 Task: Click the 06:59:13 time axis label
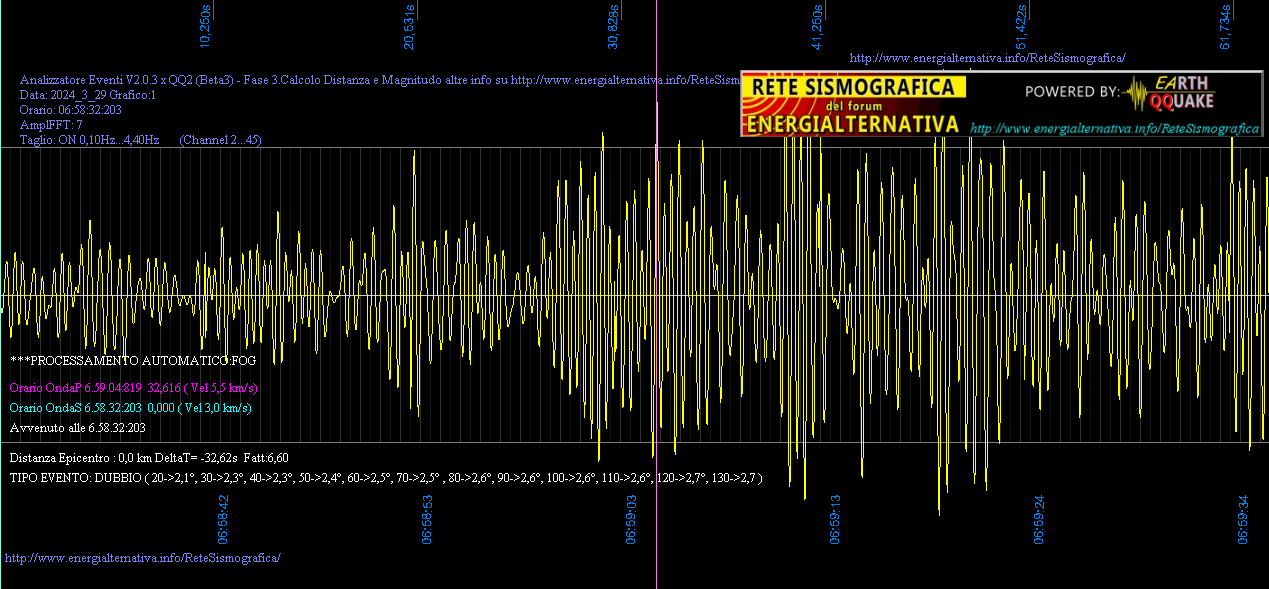835,518
